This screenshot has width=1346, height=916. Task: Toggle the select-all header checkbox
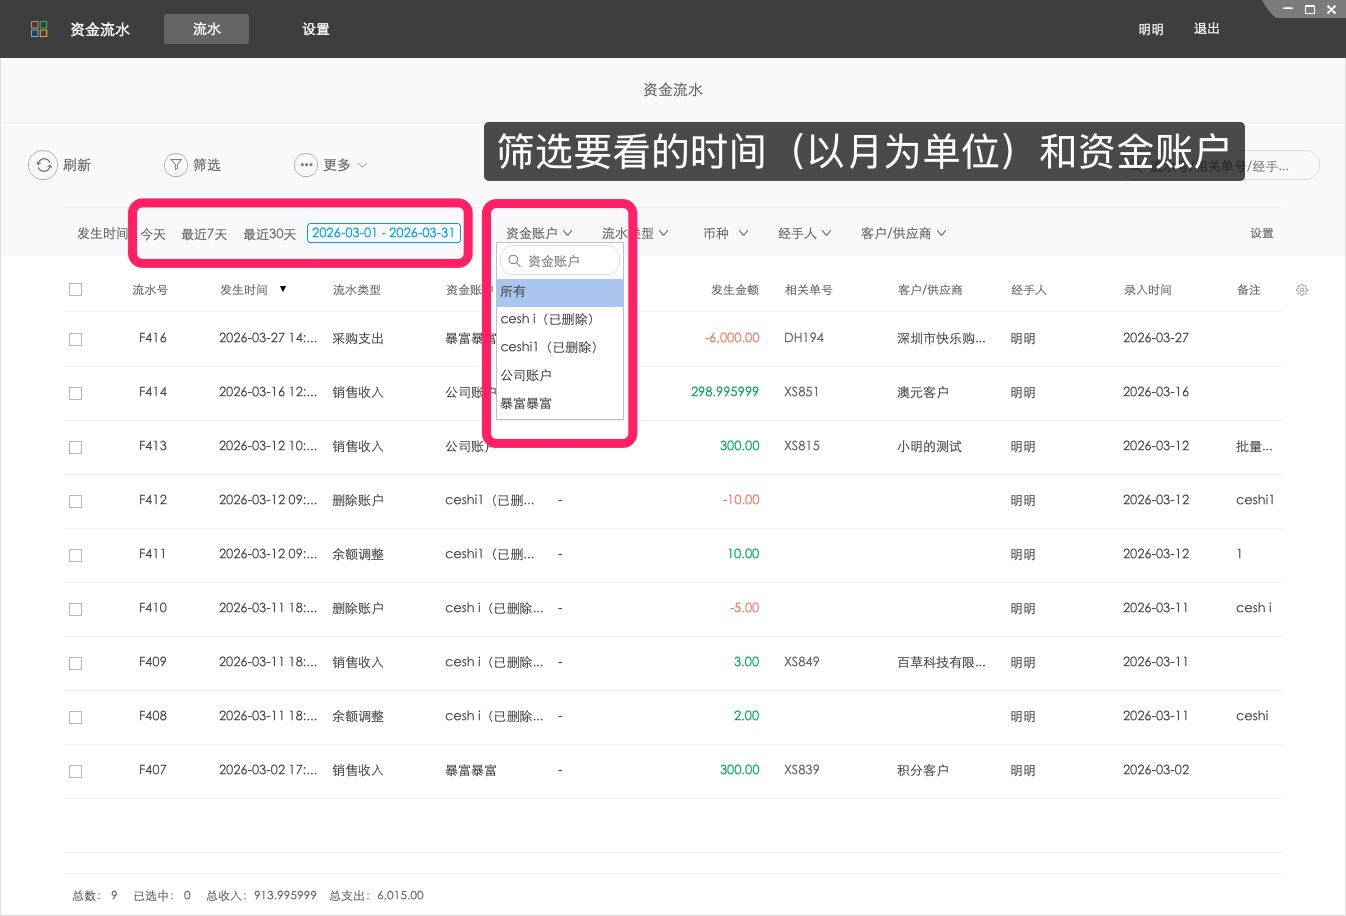point(75,290)
